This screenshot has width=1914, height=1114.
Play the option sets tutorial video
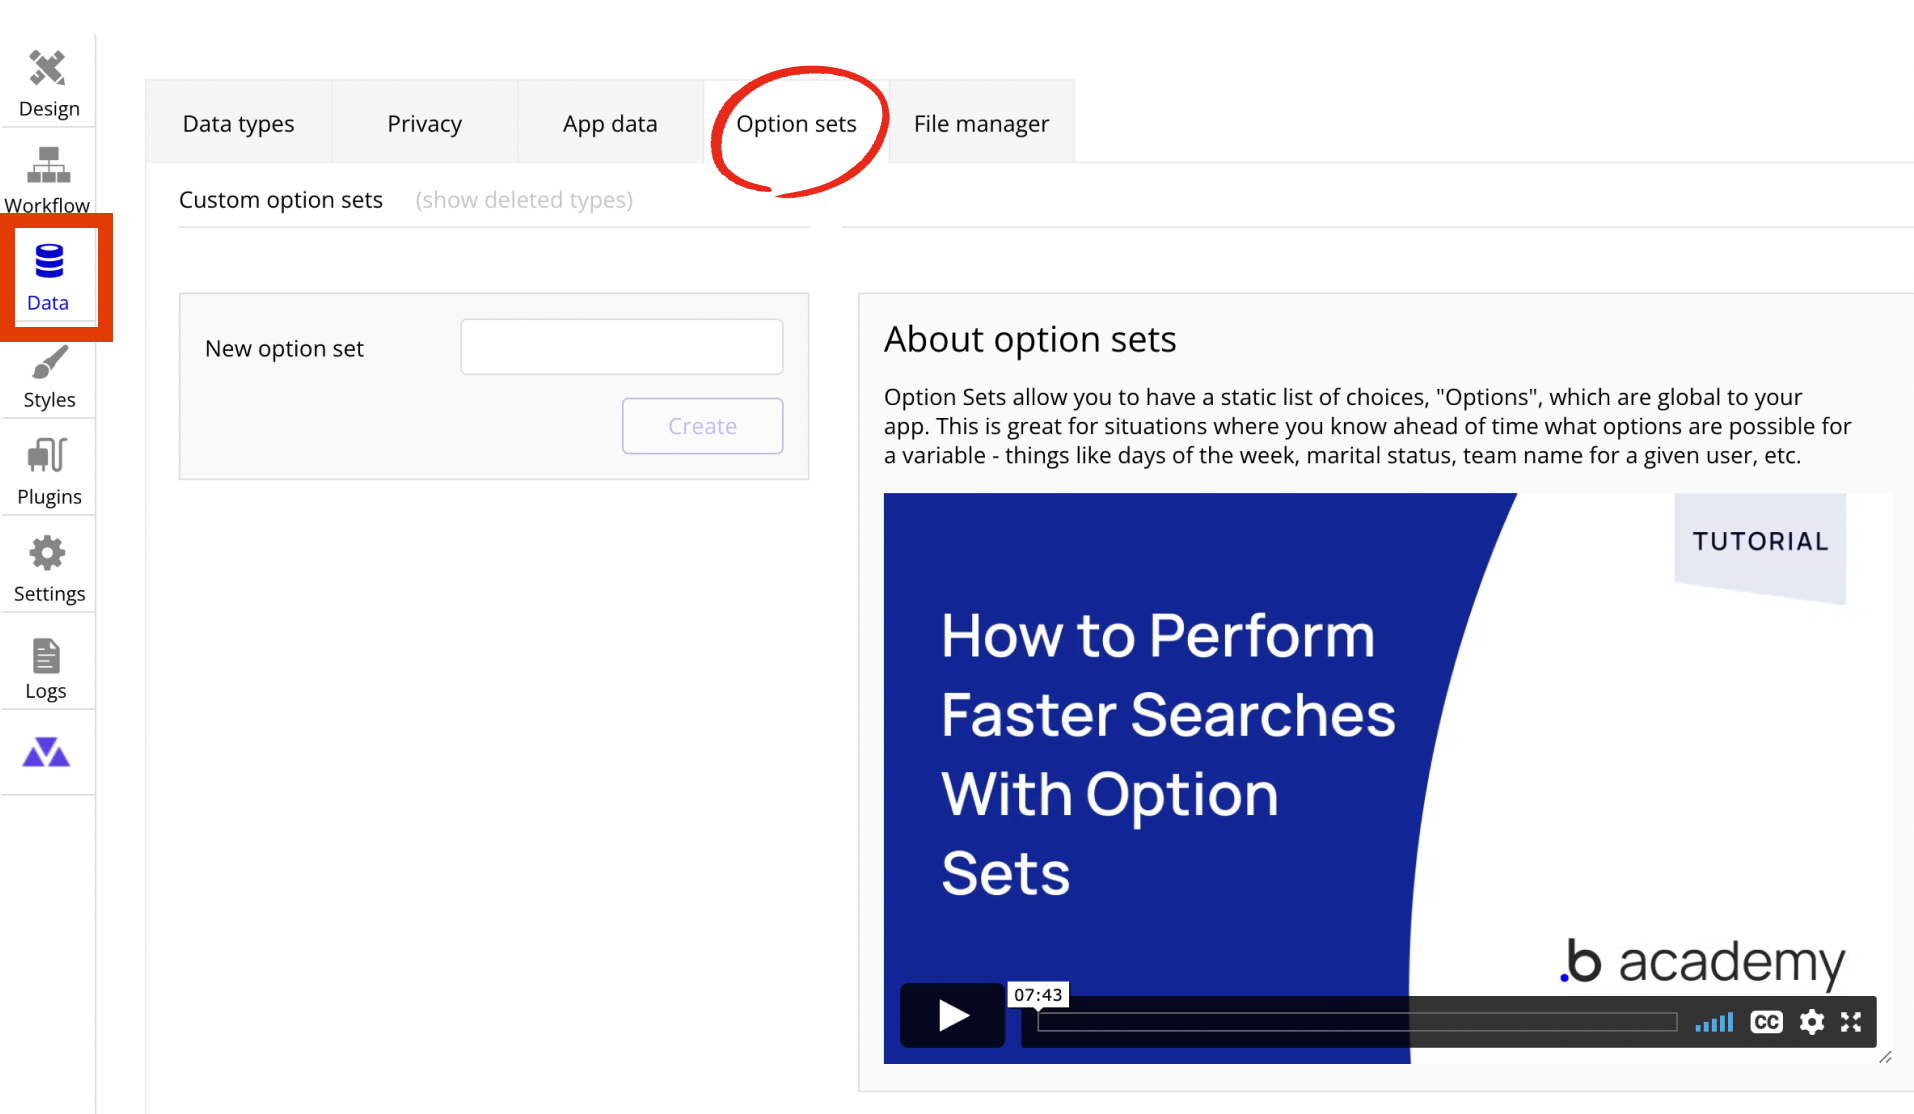pyautogui.click(x=953, y=1016)
